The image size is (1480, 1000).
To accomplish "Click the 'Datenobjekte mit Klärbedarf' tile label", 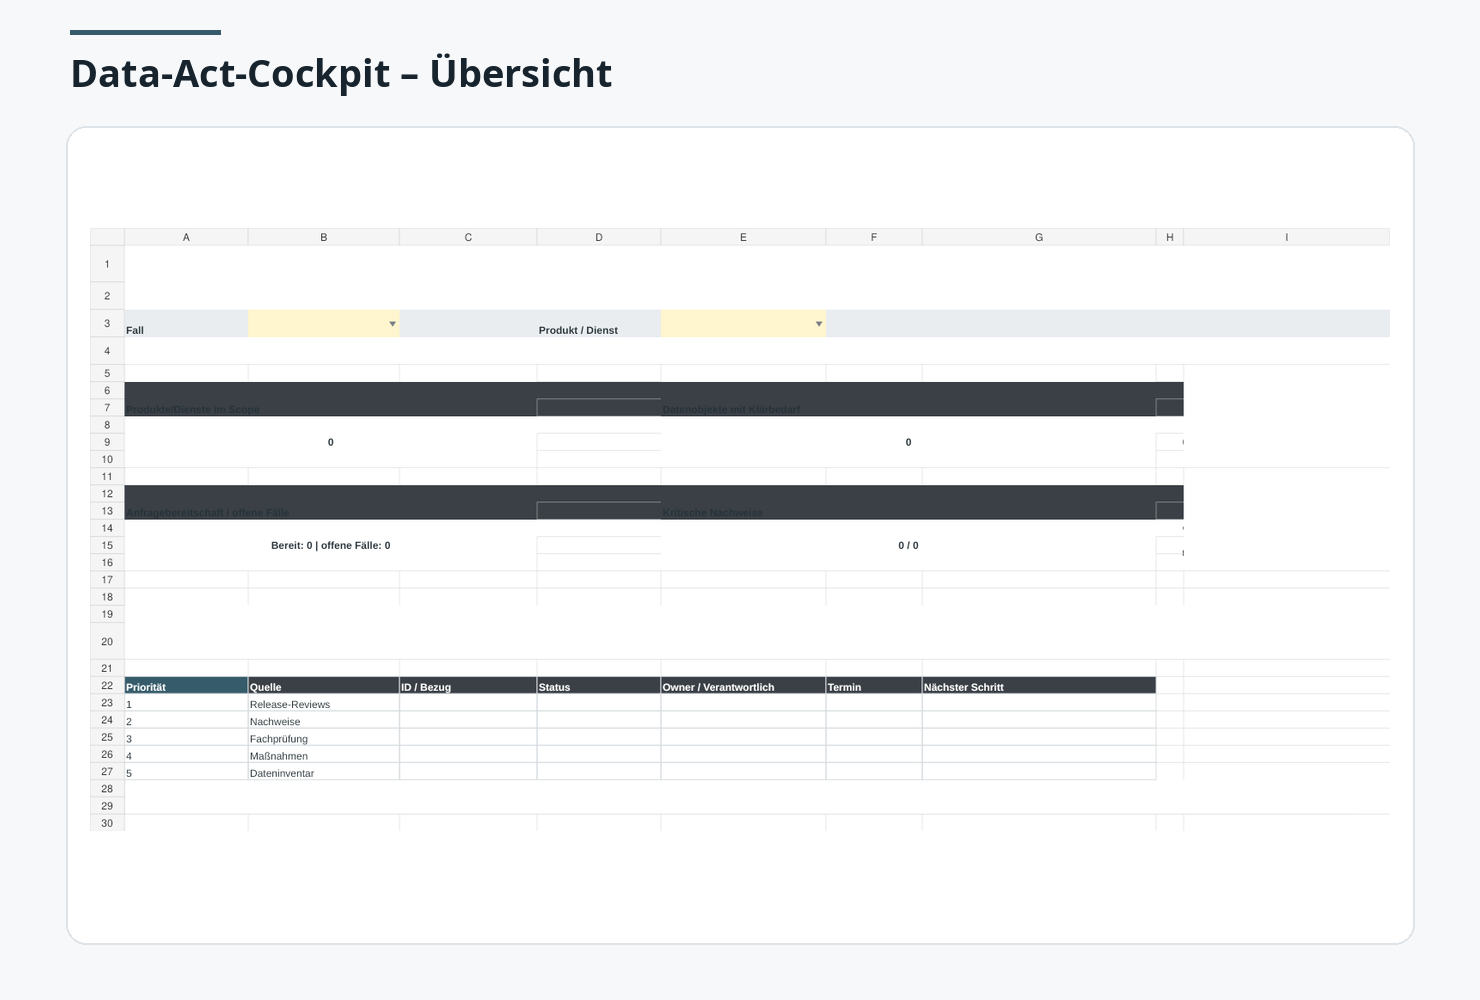I will [731, 409].
